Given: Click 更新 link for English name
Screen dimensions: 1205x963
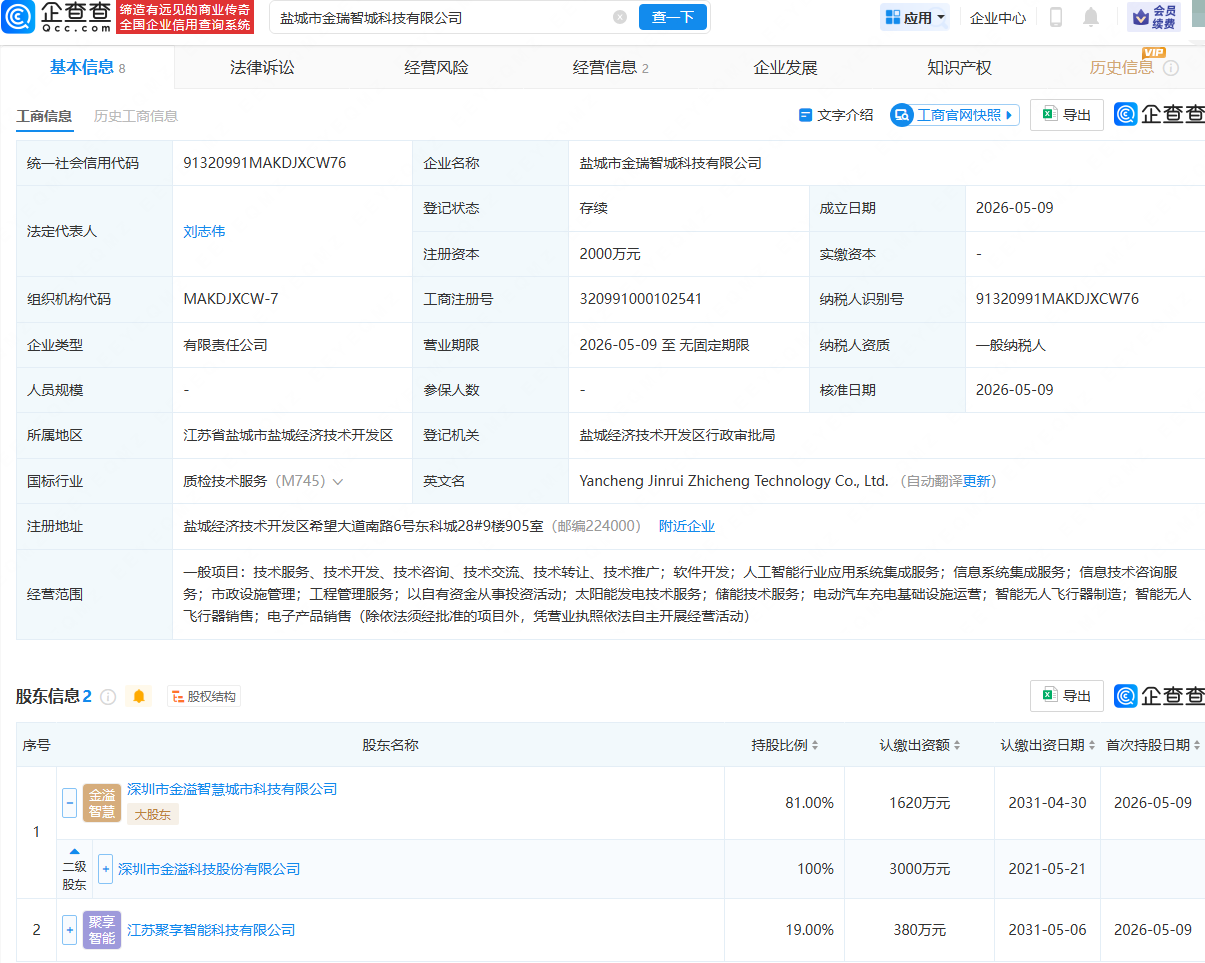Looking at the screenshot, I should click(976, 481).
